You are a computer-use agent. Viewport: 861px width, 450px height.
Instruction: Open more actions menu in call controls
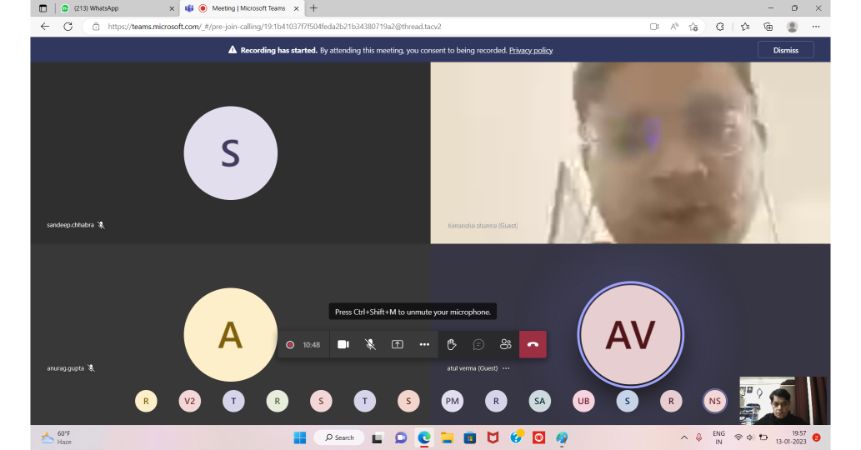coord(424,344)
